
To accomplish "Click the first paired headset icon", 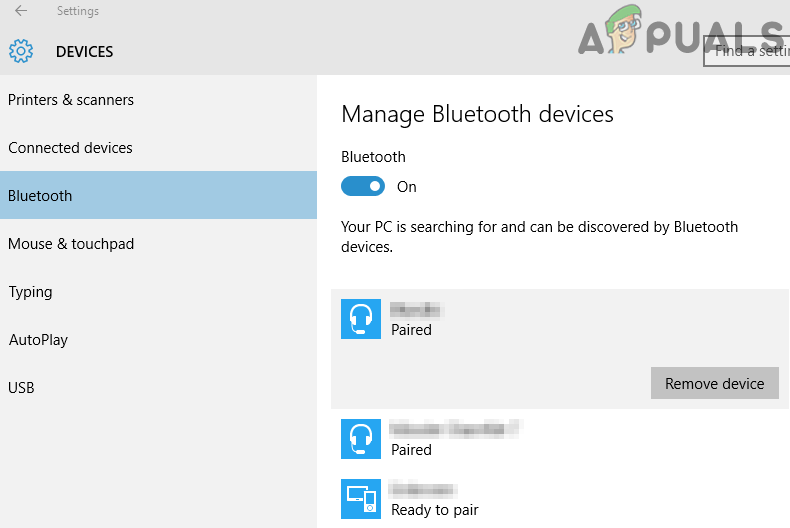I will (x=361, y=319).
